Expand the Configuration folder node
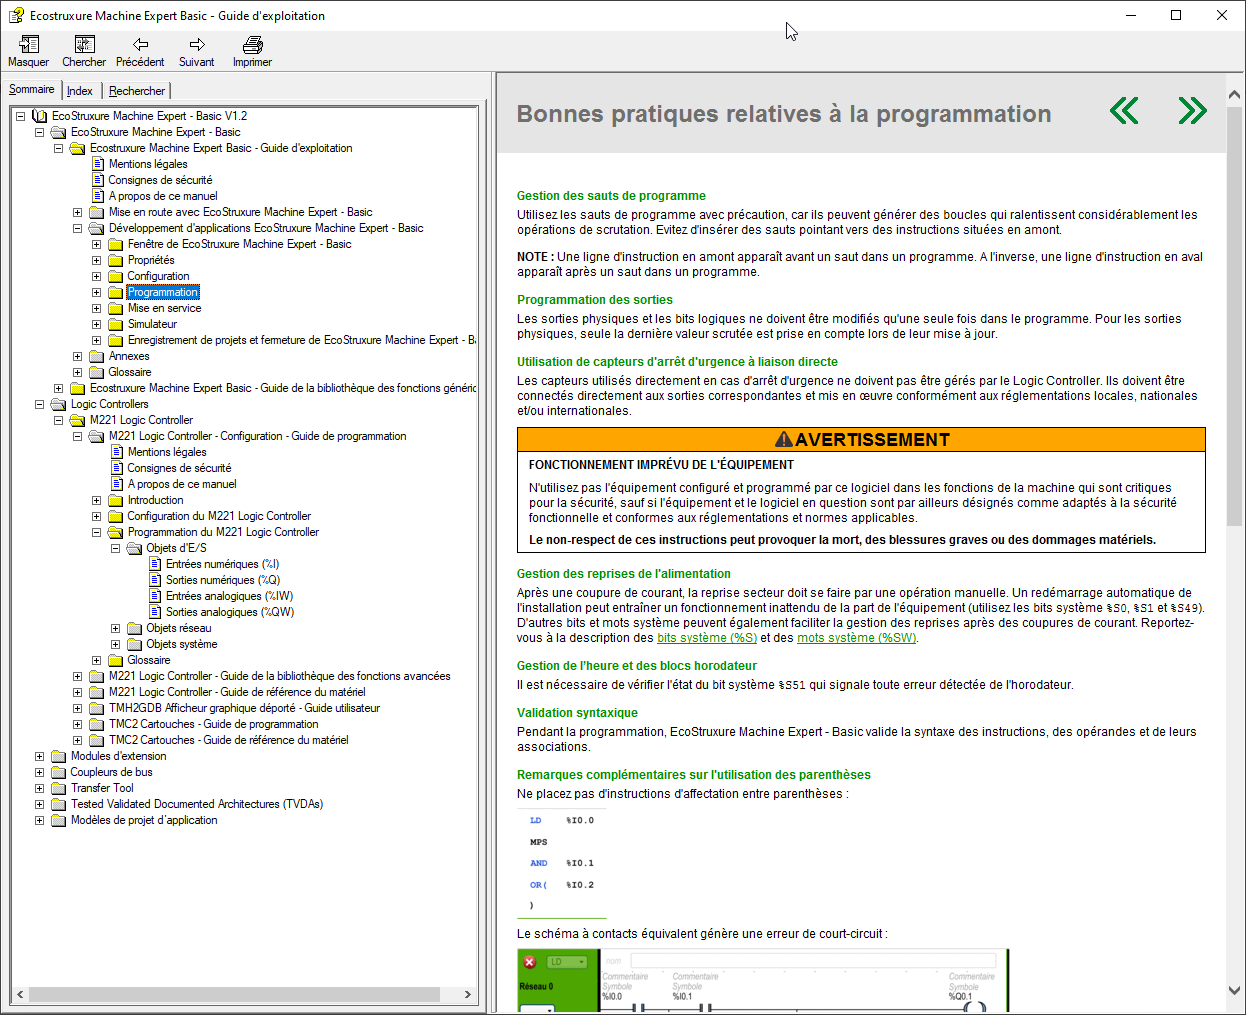Screen dimensions: 1246x1015 tap(97, 276)
